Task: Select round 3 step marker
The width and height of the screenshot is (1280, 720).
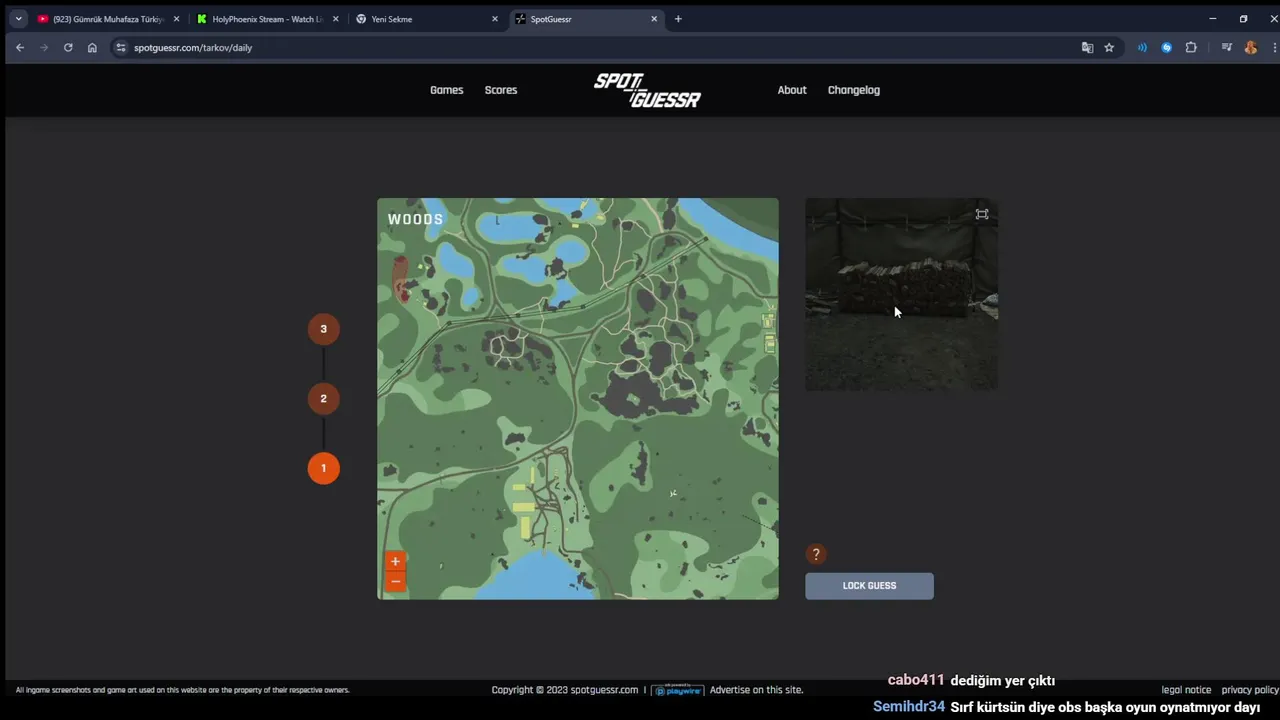Action: [323, 329]
